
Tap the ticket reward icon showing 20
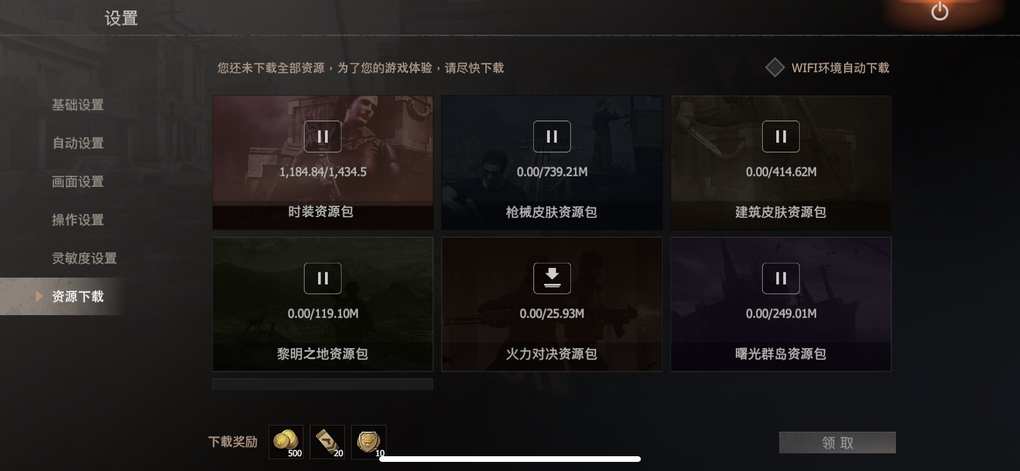(x=327, y=442)
